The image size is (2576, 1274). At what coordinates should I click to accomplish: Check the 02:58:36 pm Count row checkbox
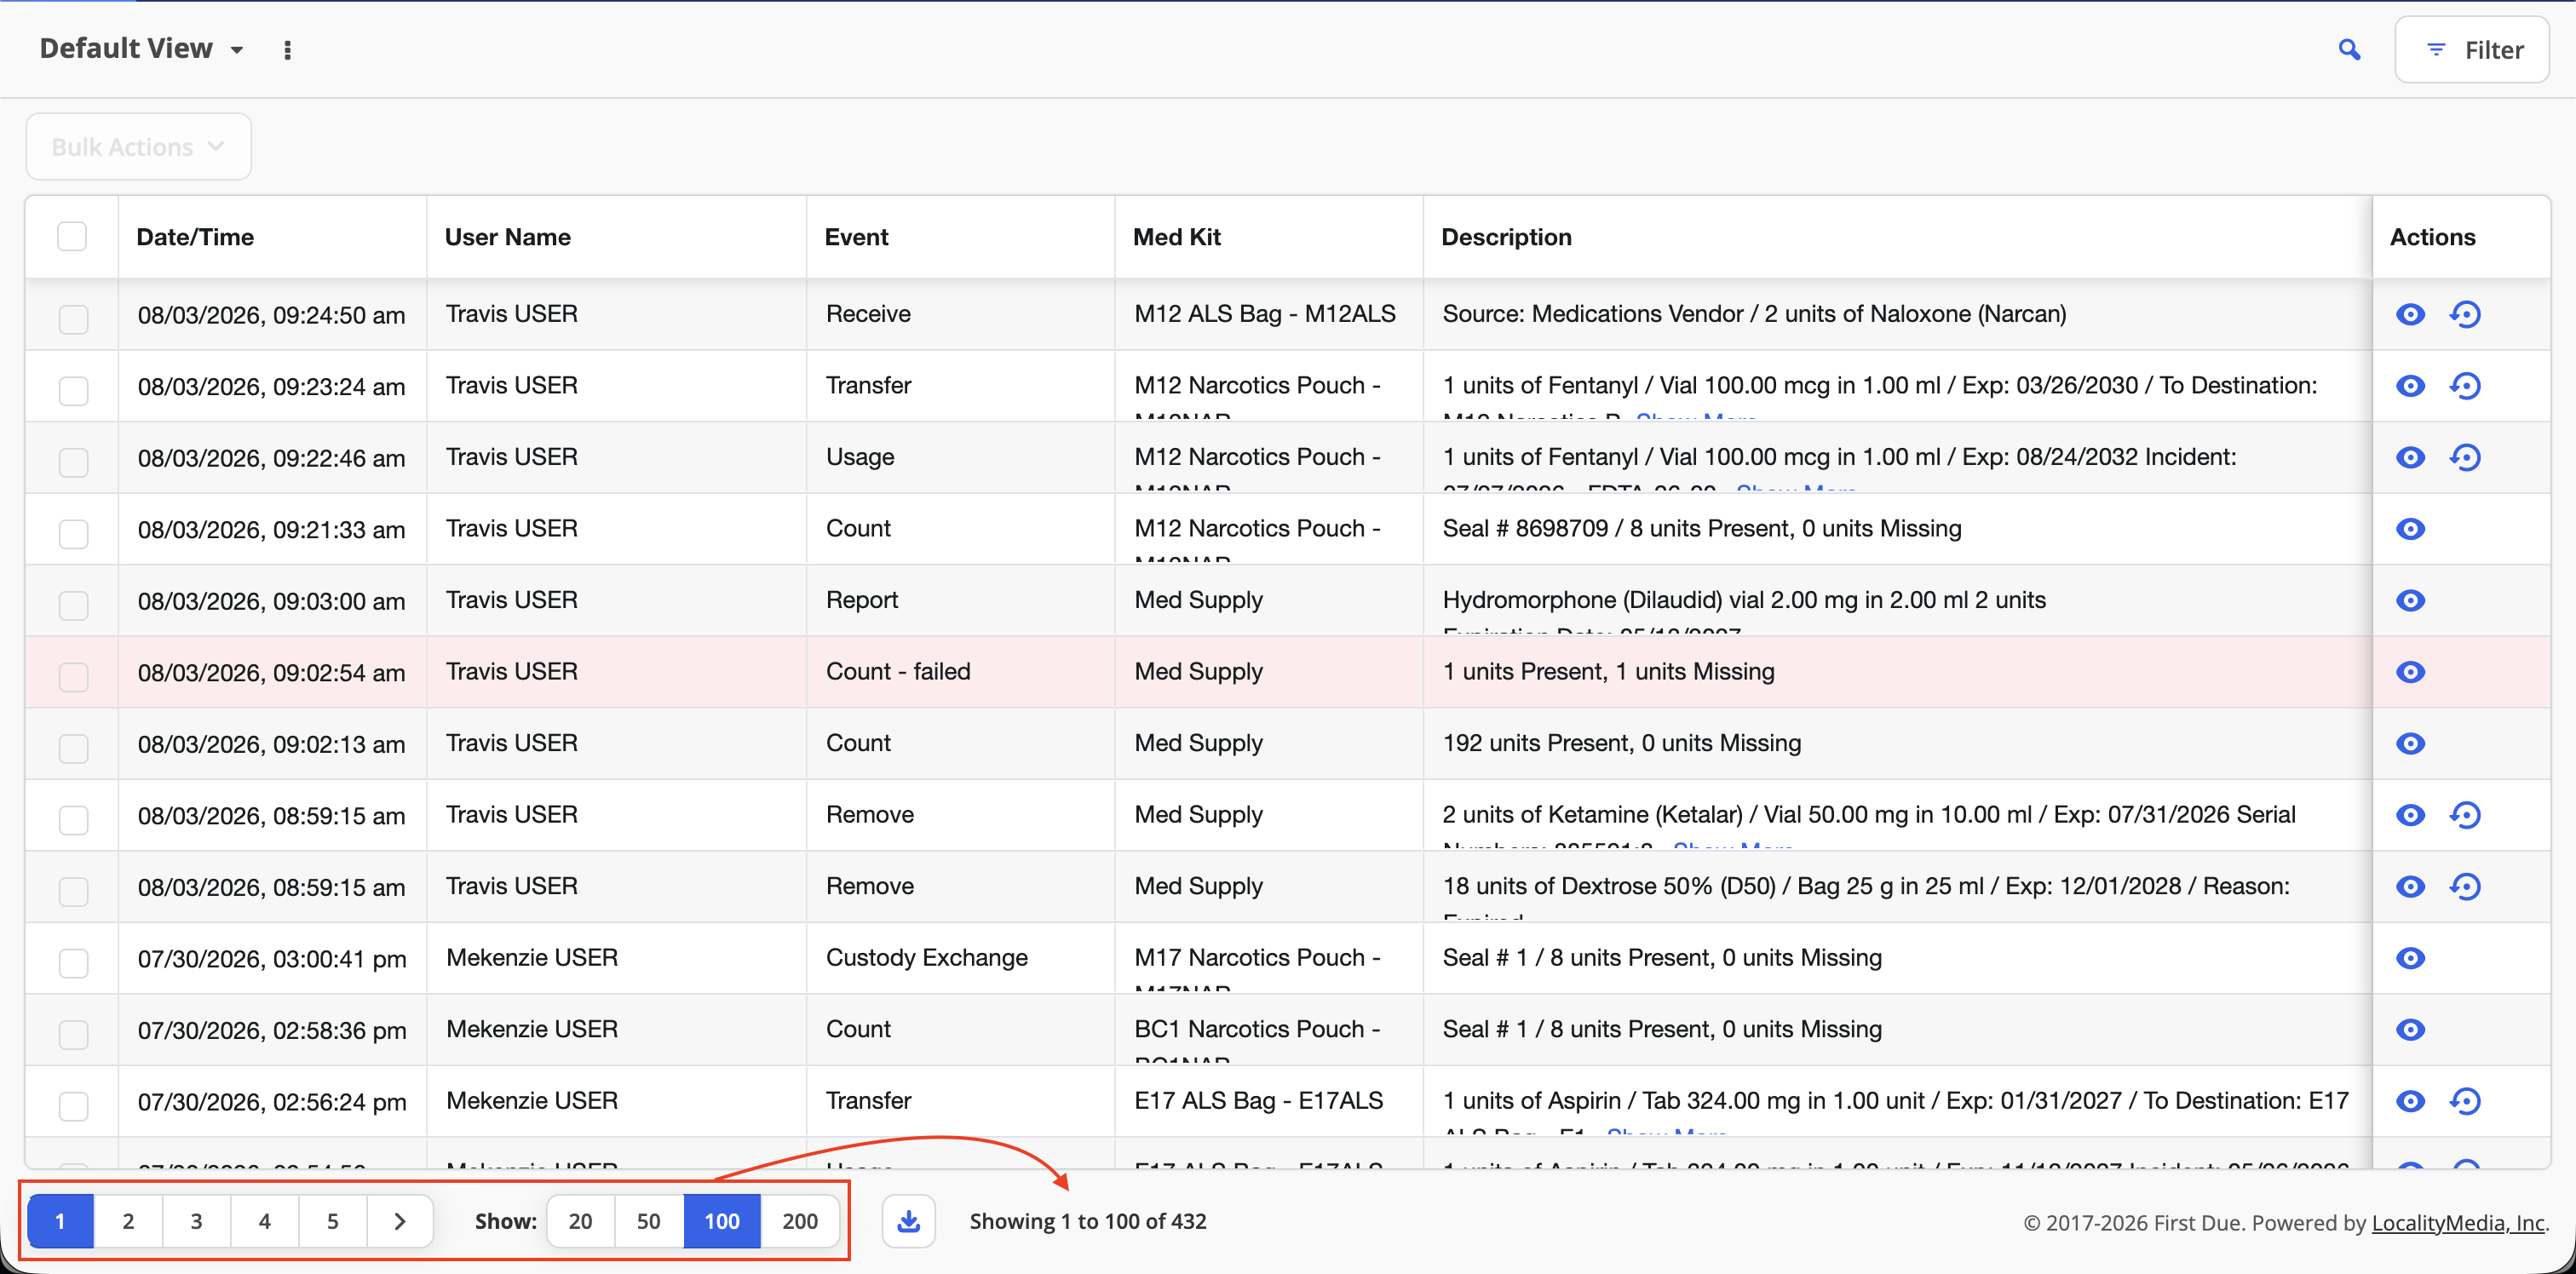pos(73,1035)
